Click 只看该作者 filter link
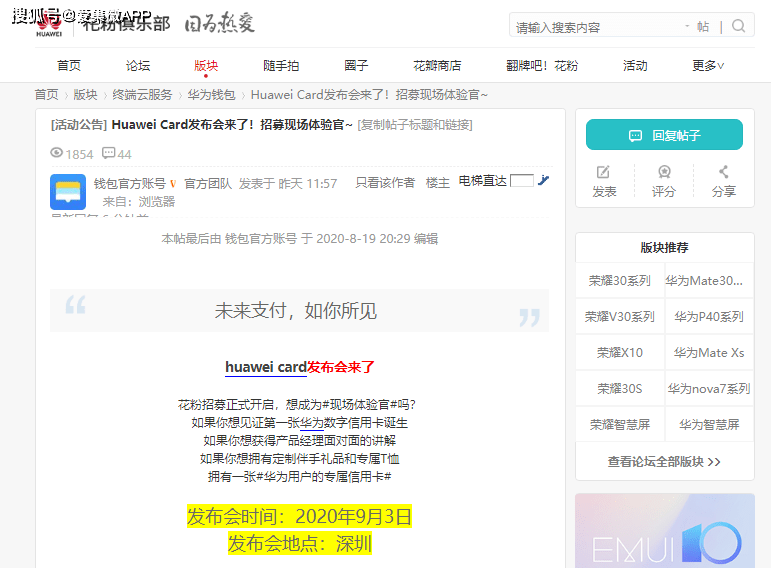The height and width of the screenshot is (568, 771). point(385,183)
